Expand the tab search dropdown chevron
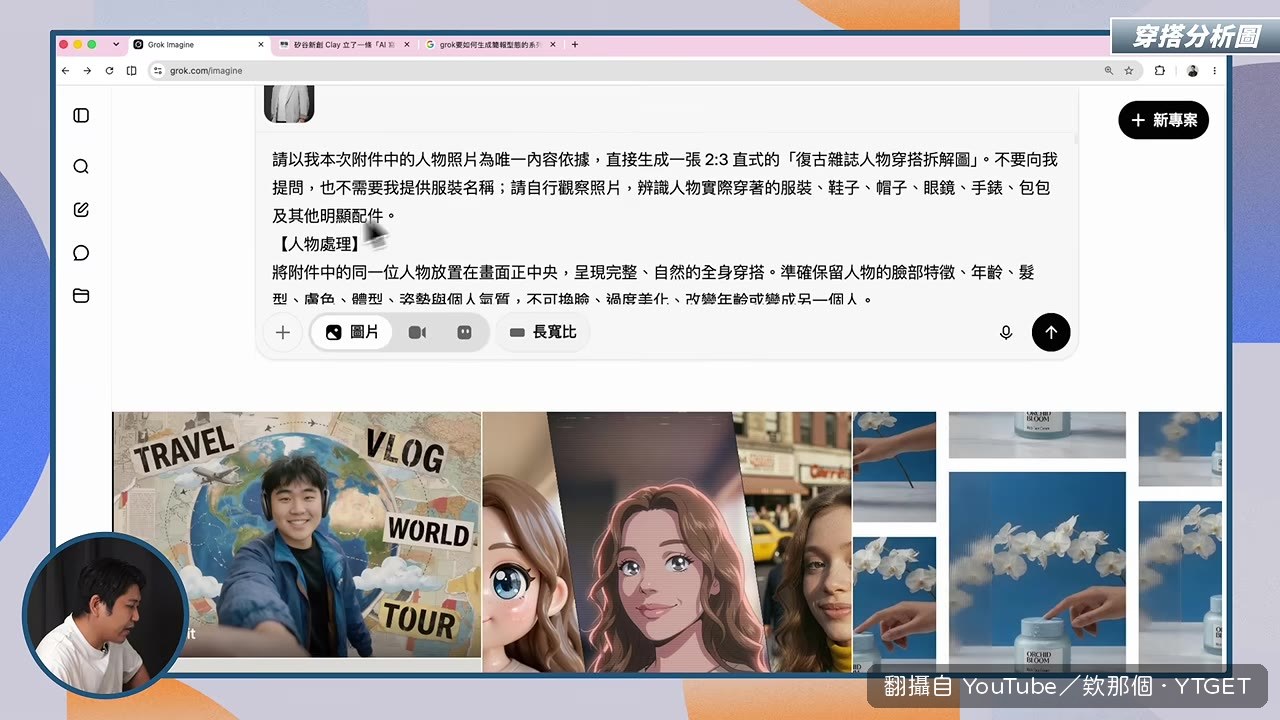Image resolution: width=1280 pixels, height=720 pixels. (116, 45)
